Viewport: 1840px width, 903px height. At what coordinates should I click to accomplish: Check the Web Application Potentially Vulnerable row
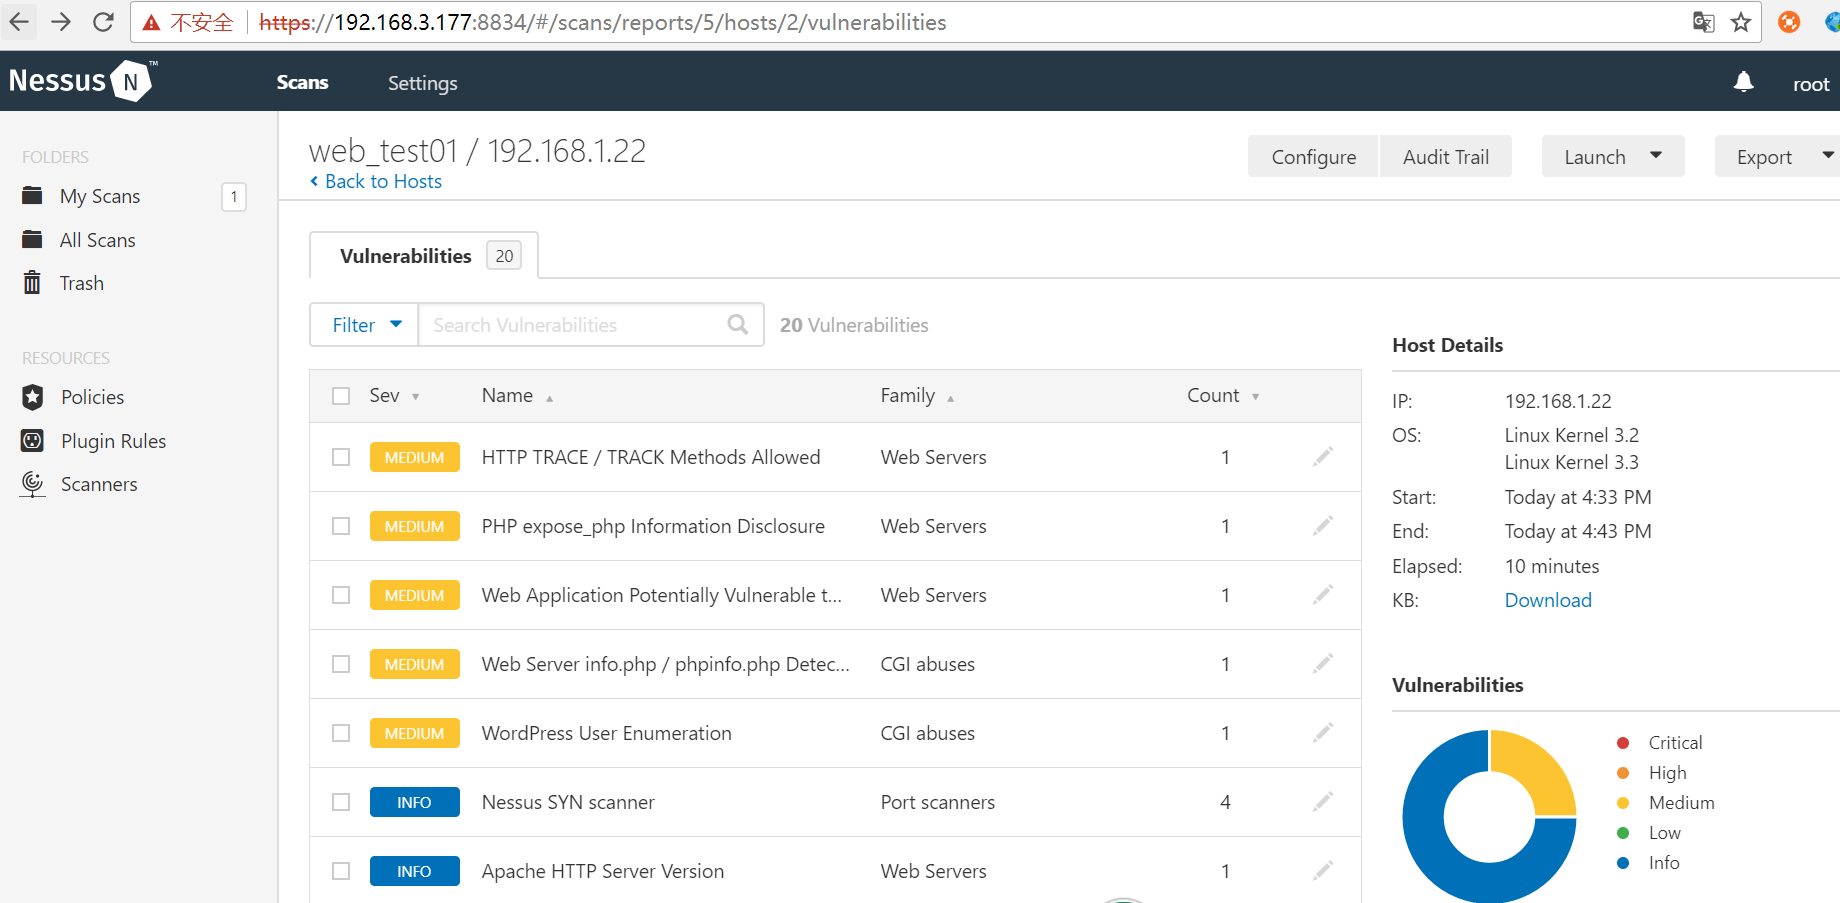[341, 595]
